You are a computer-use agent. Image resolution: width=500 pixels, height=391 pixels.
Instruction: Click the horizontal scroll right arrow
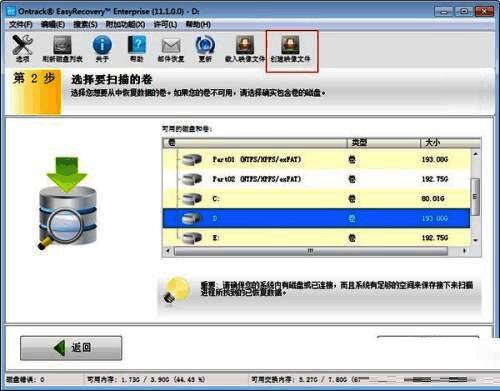pyautogui.click(x=464, y=251)
